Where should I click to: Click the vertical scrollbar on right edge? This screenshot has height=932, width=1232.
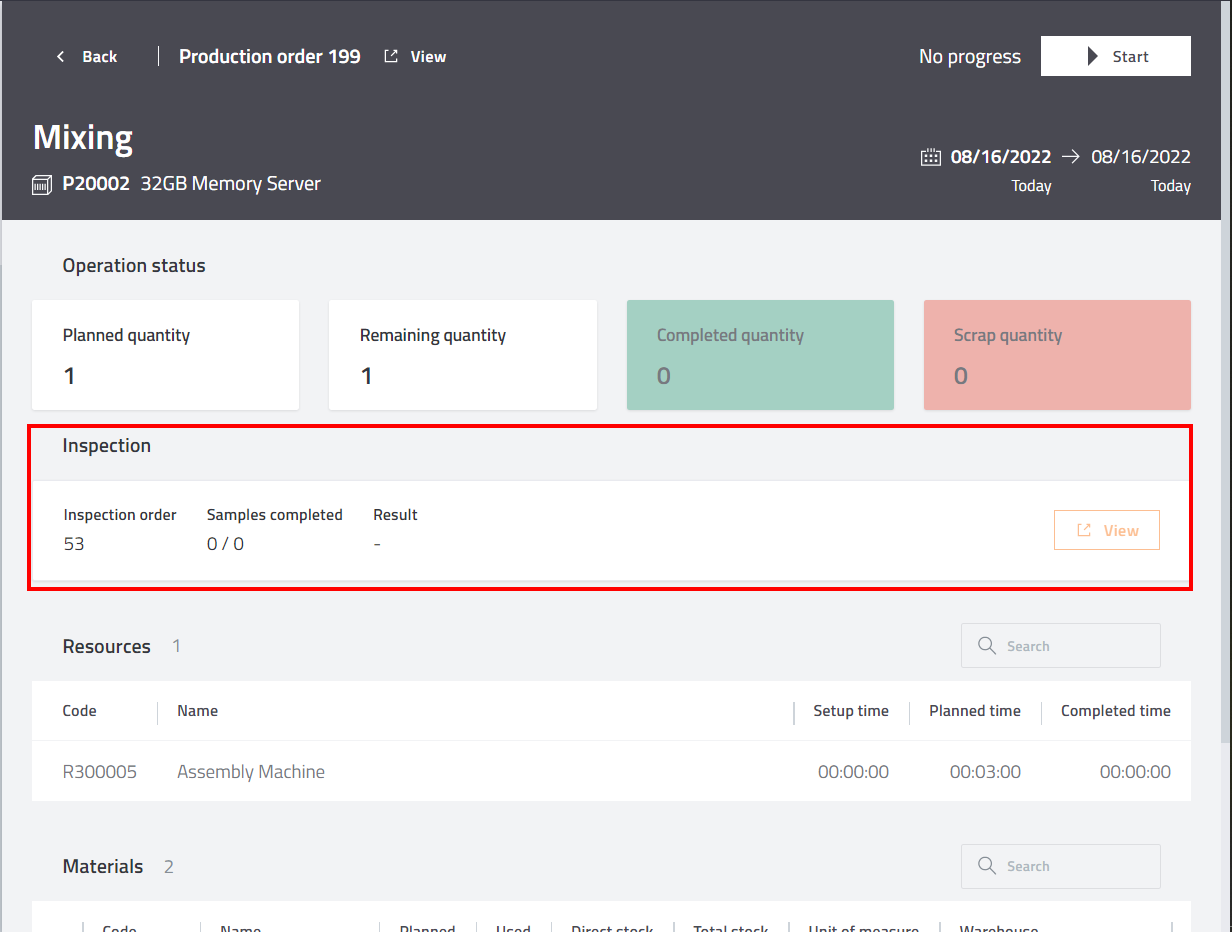(1226, 500)
